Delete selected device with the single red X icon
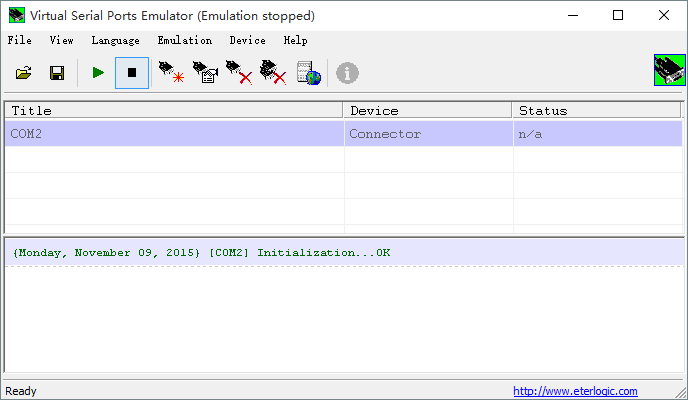Screen dimensions: 688x400 (239, 73)
